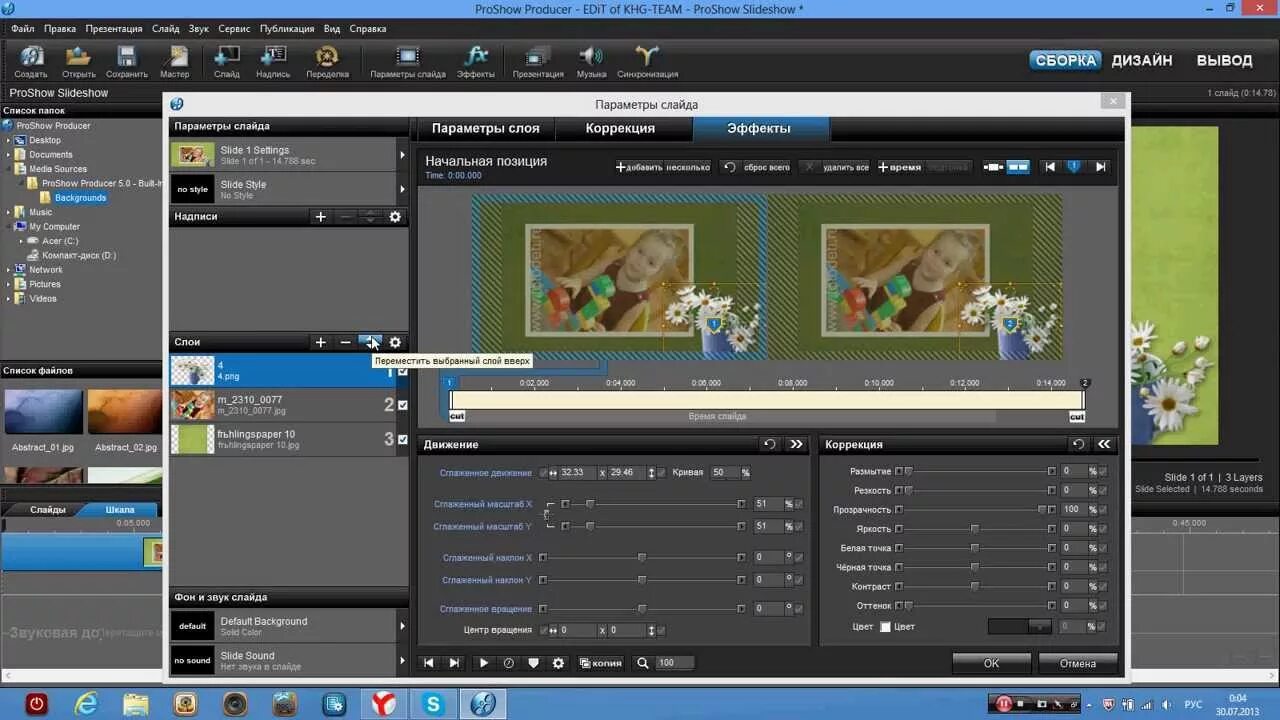Add a new caption with Надписи plus
Screen dimensions: 1280x720
(320, 217)
